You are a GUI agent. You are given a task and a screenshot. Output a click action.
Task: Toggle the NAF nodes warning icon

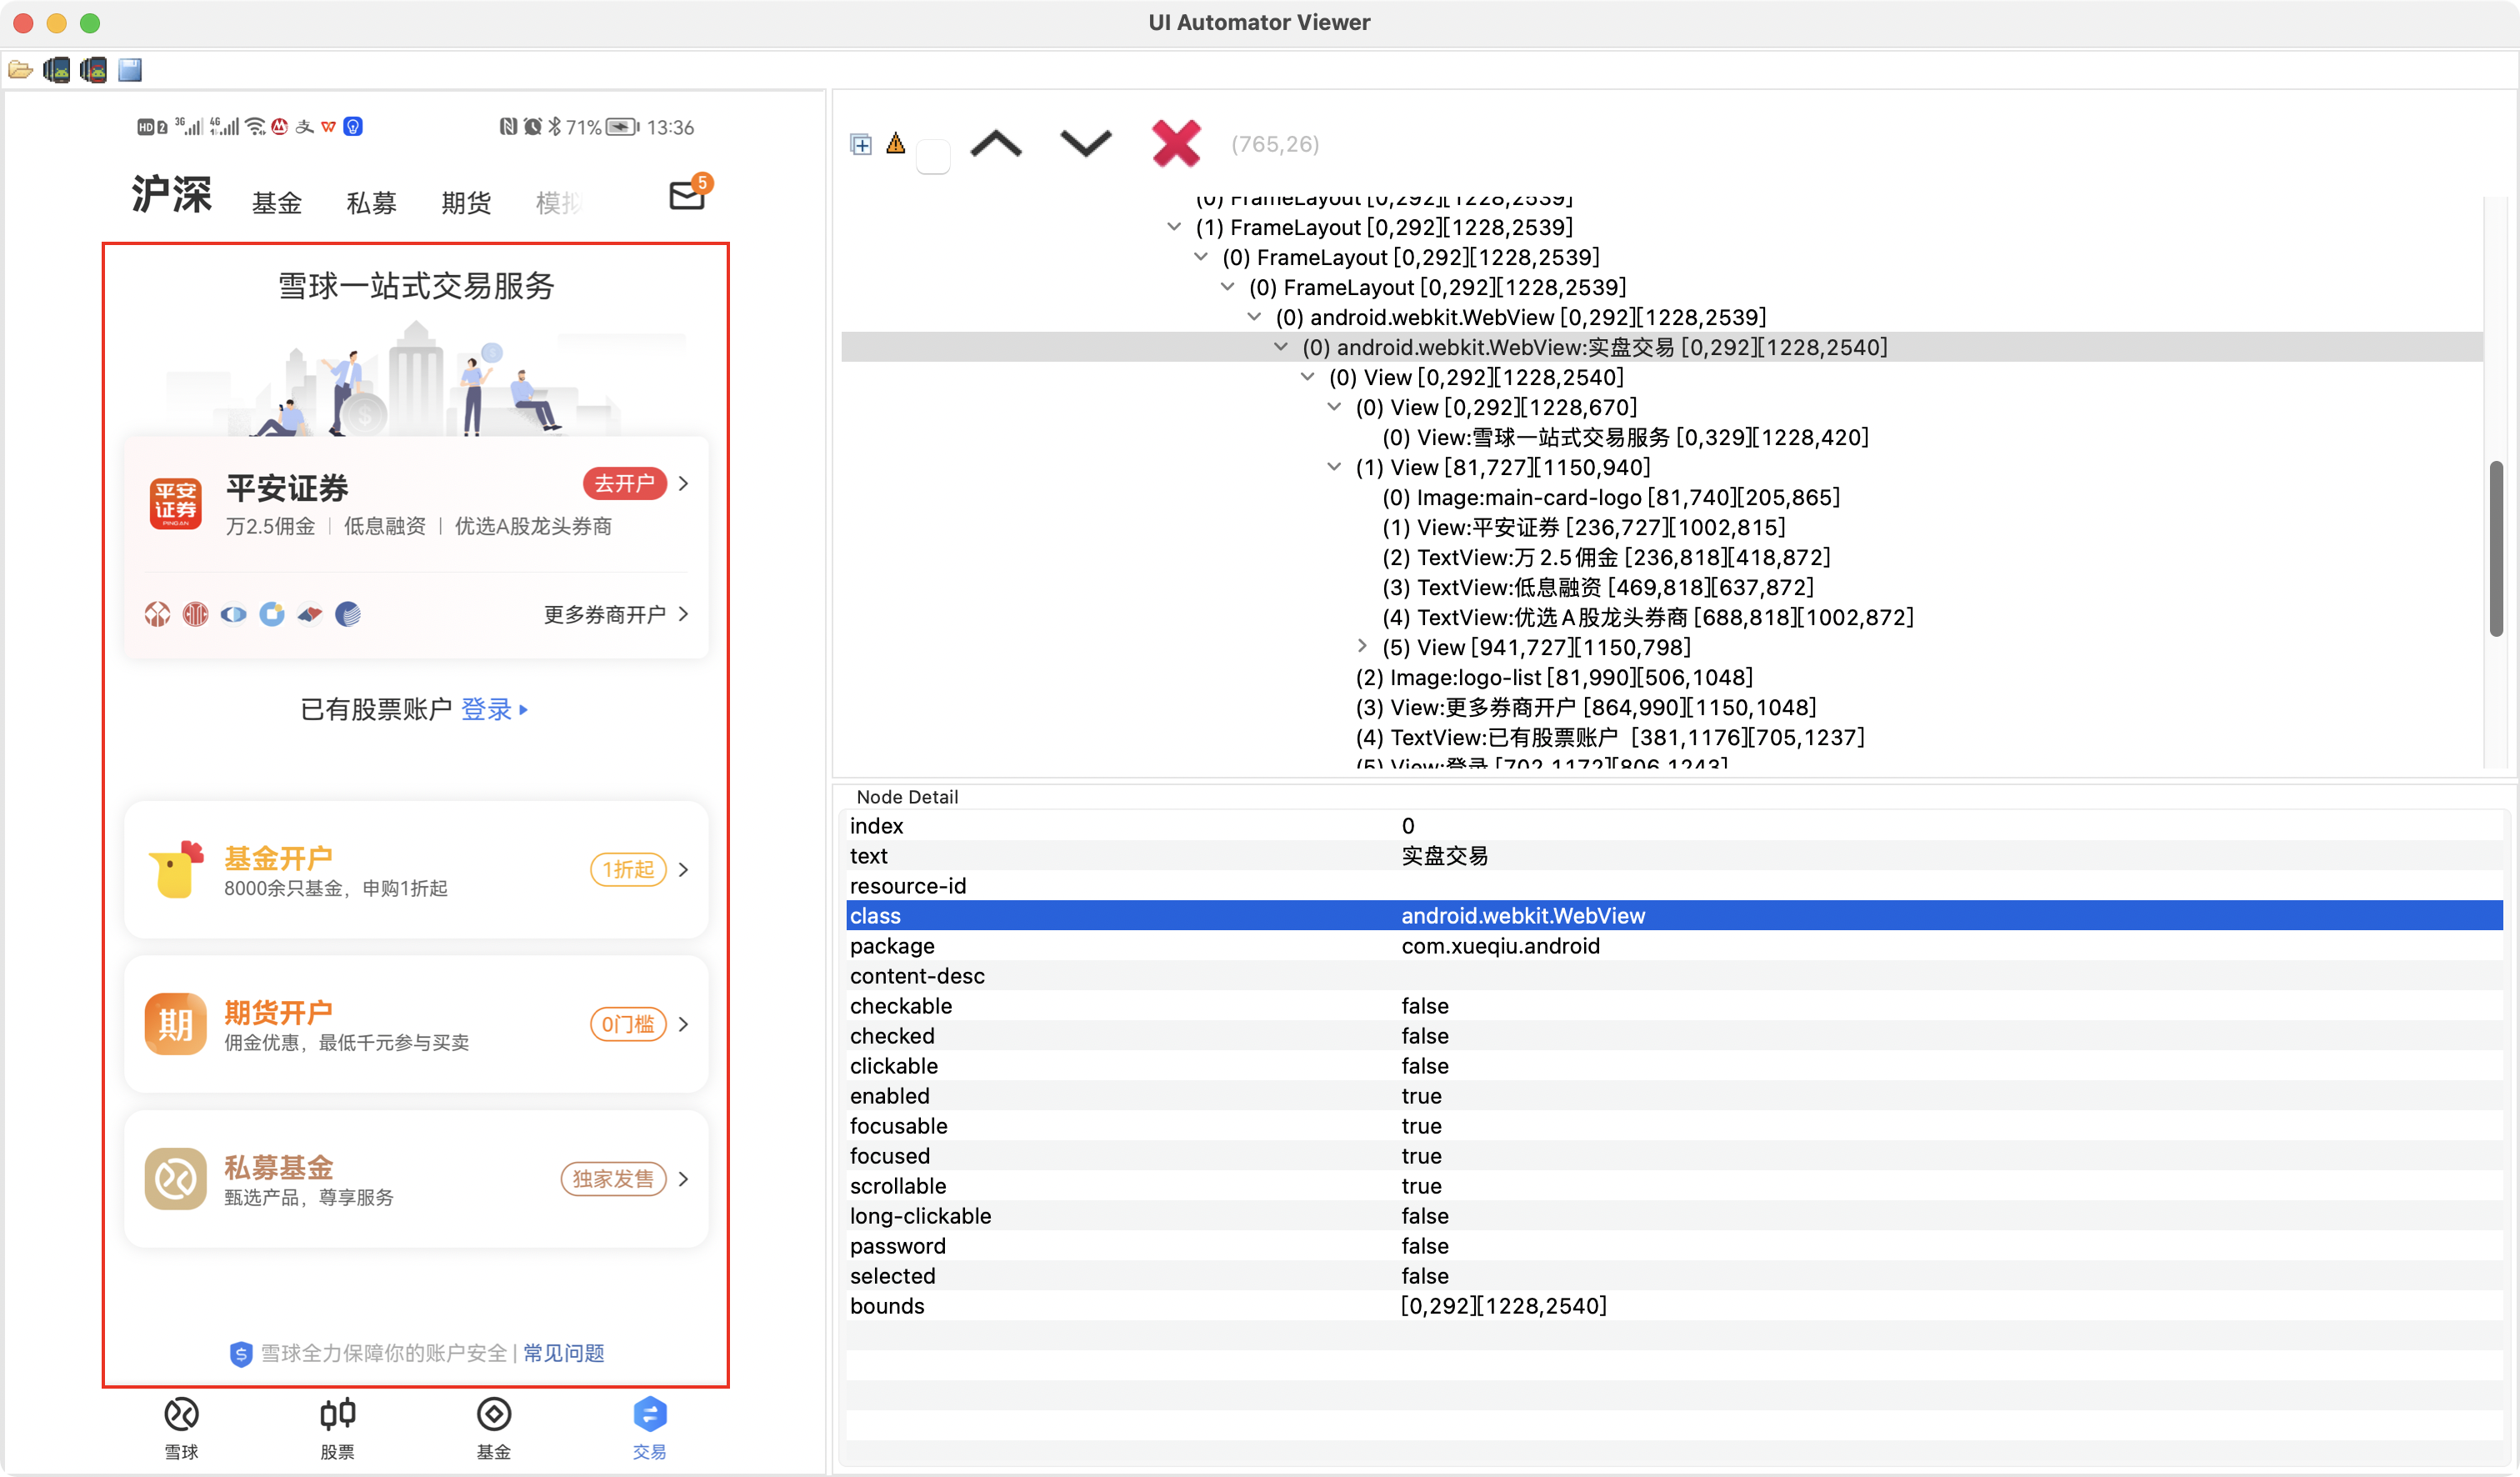click(896, 144)
